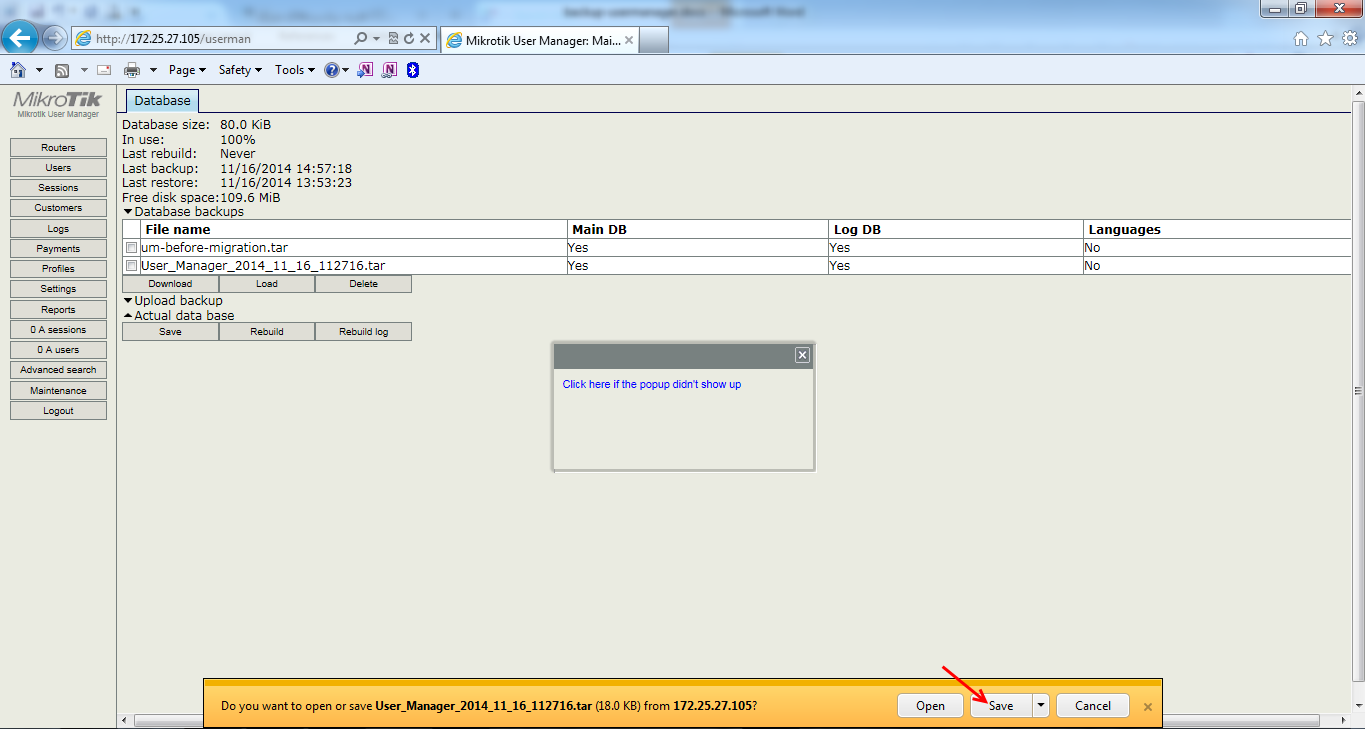
Task: Check the um-before-migration.tar checkbox
Action: click(x=131, y=247)
